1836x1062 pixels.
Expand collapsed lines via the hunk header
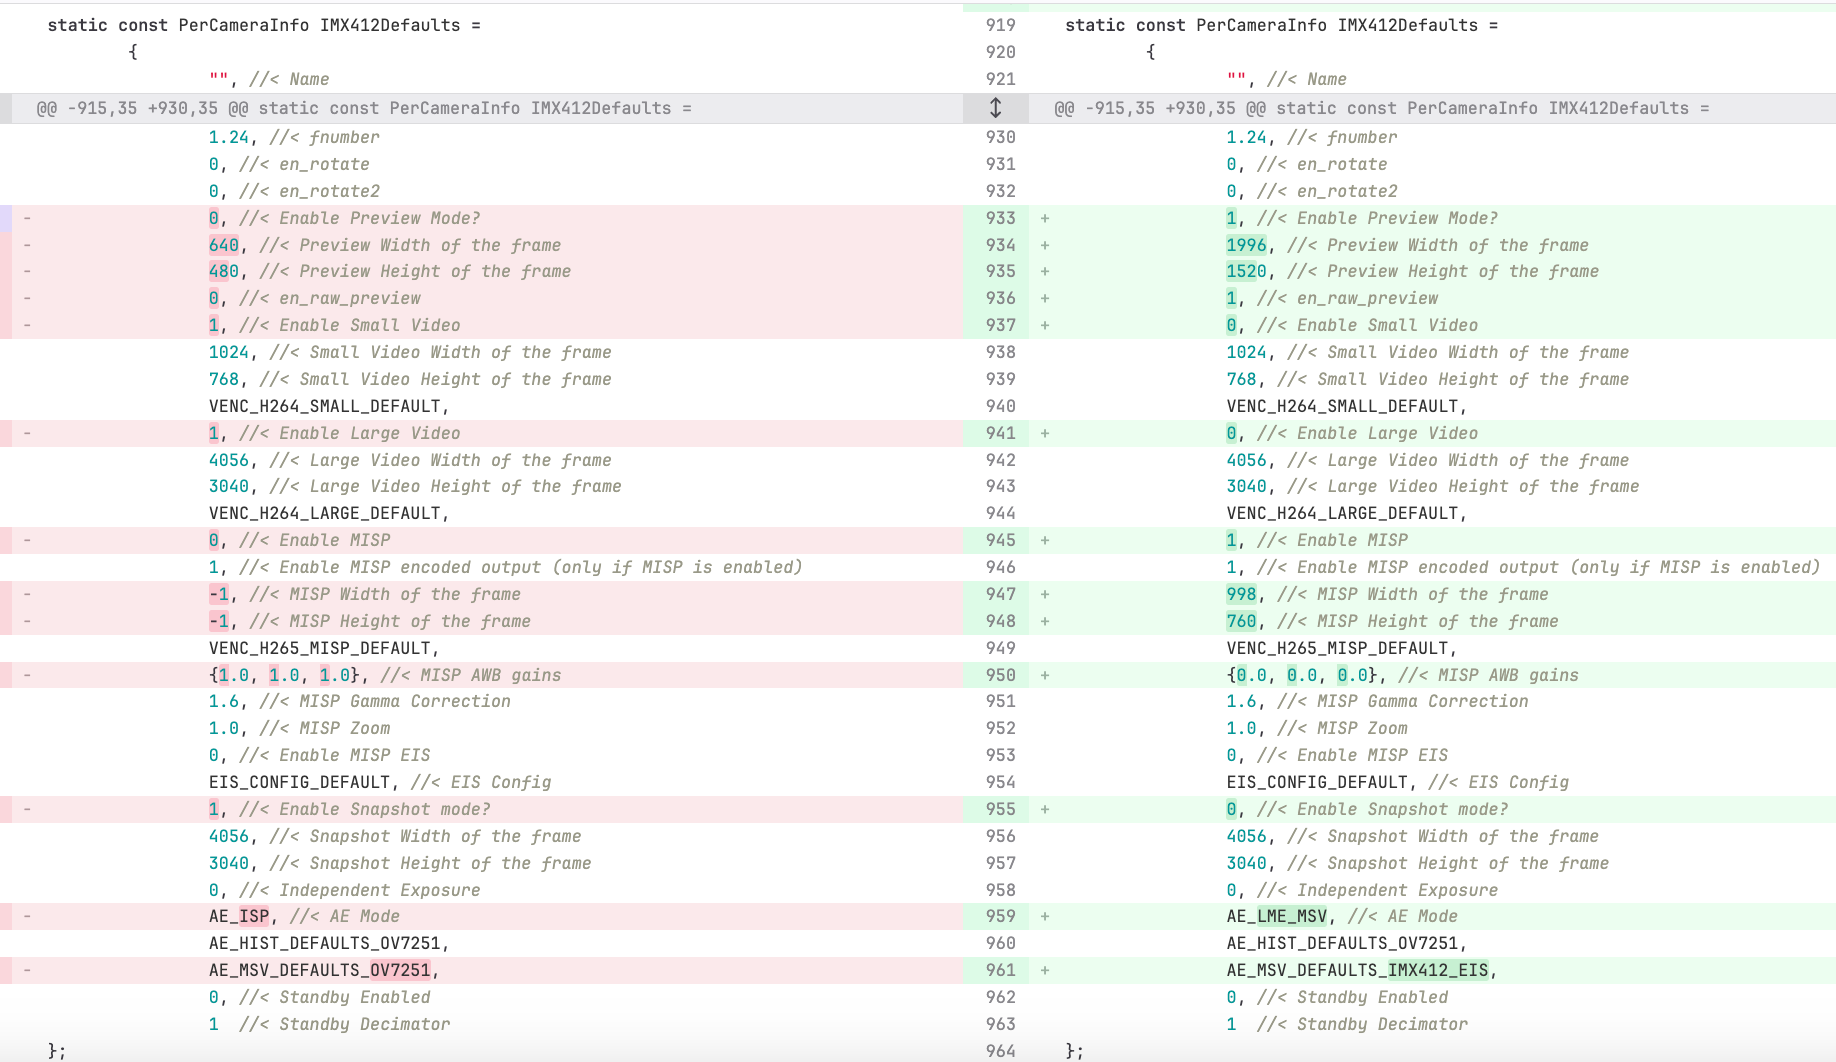[997, 108]
